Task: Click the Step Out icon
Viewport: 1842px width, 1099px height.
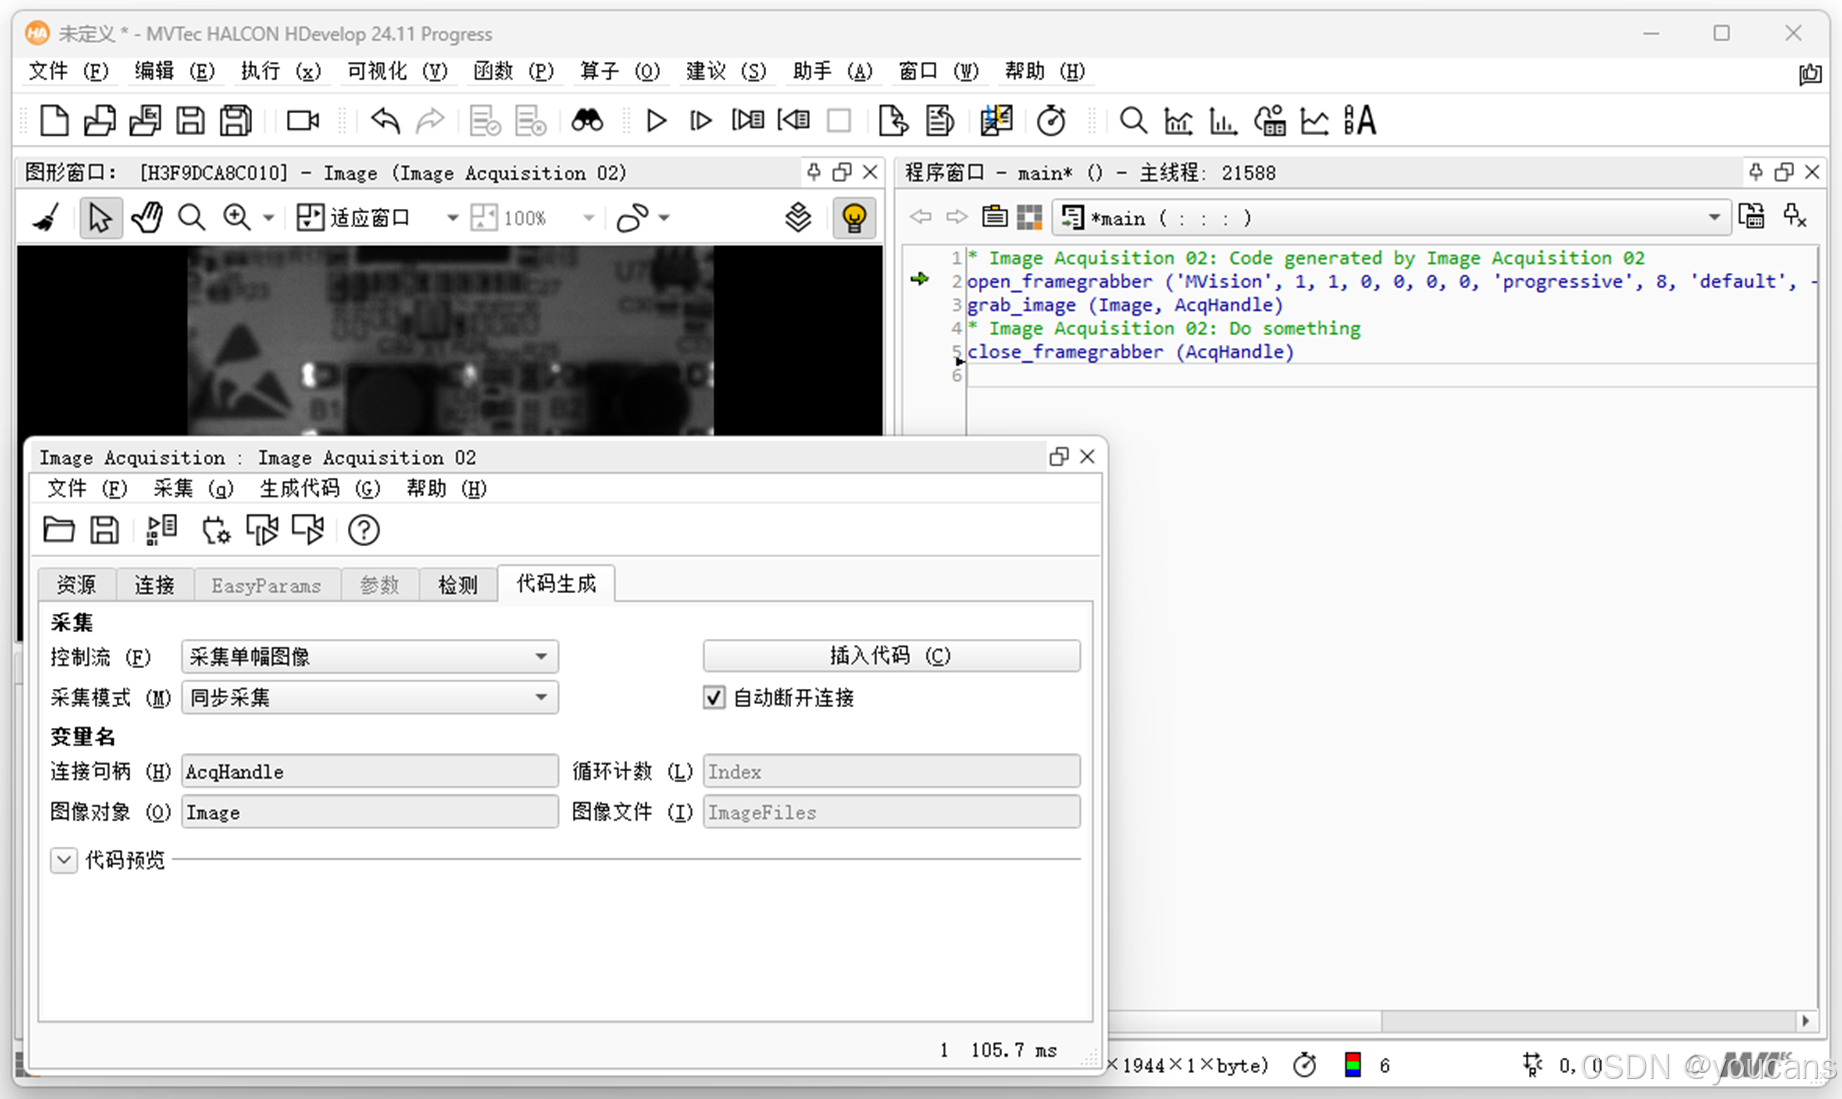Action: [794, 121]
